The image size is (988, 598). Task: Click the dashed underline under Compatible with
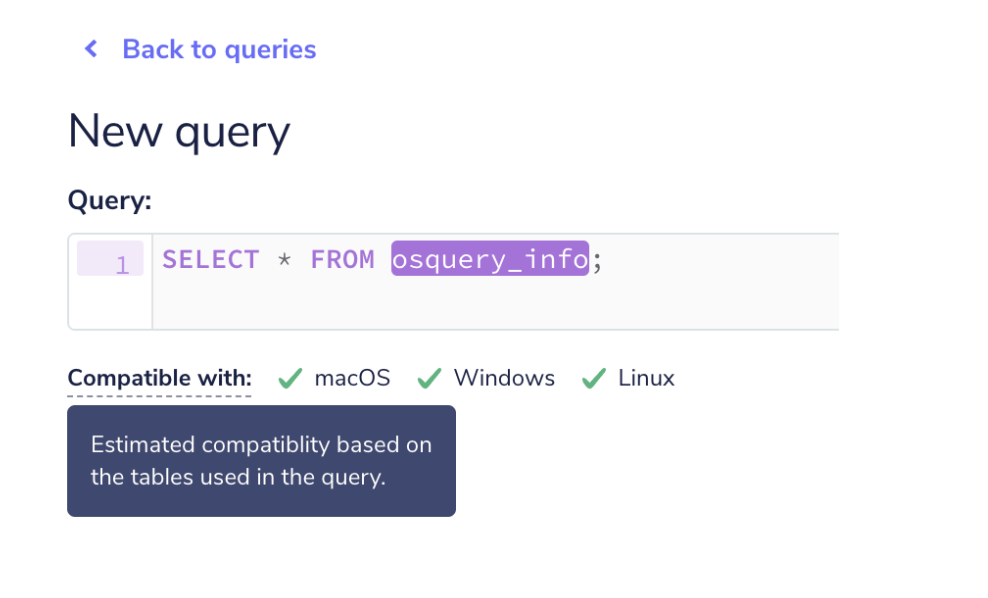tap(159, 393)
